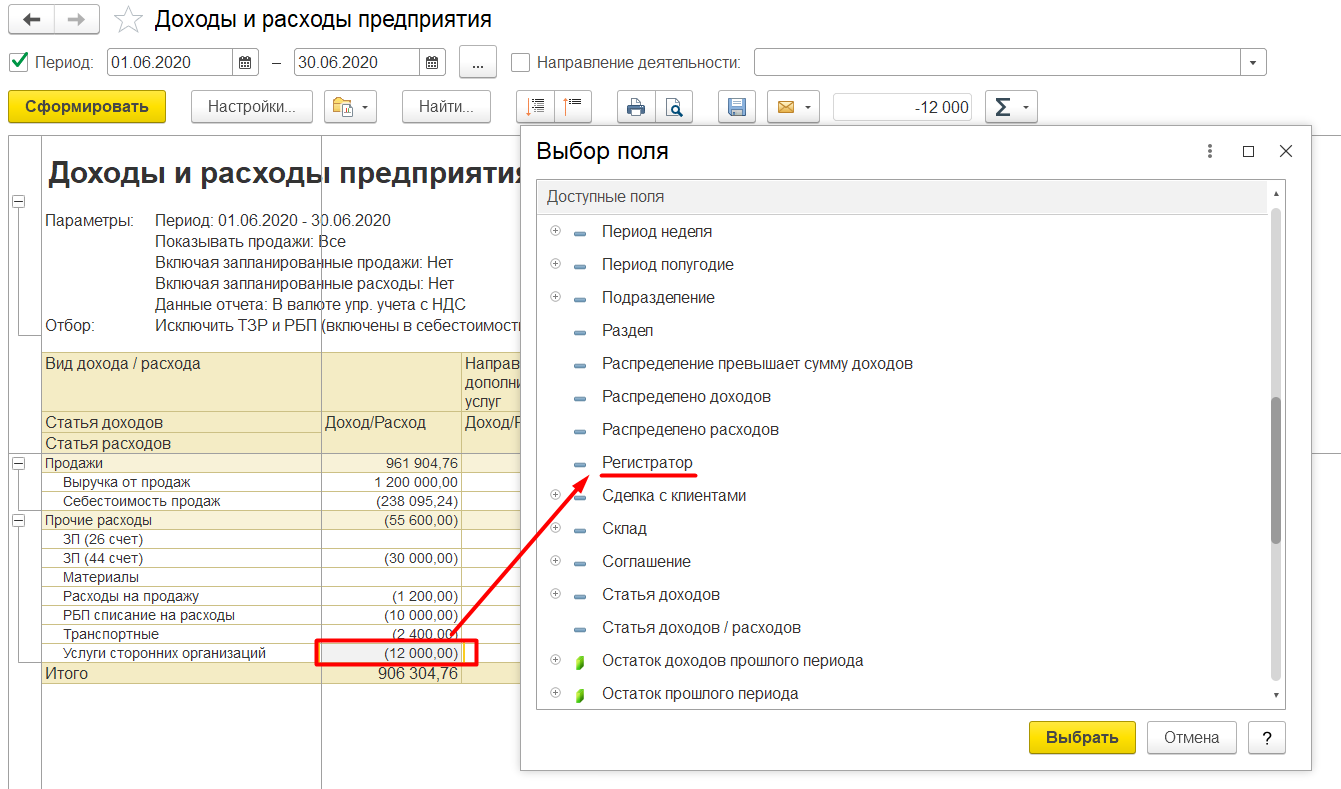Open help with question mark button
The width and height of the screenshot is (1341, 789).
point(1267,737)
